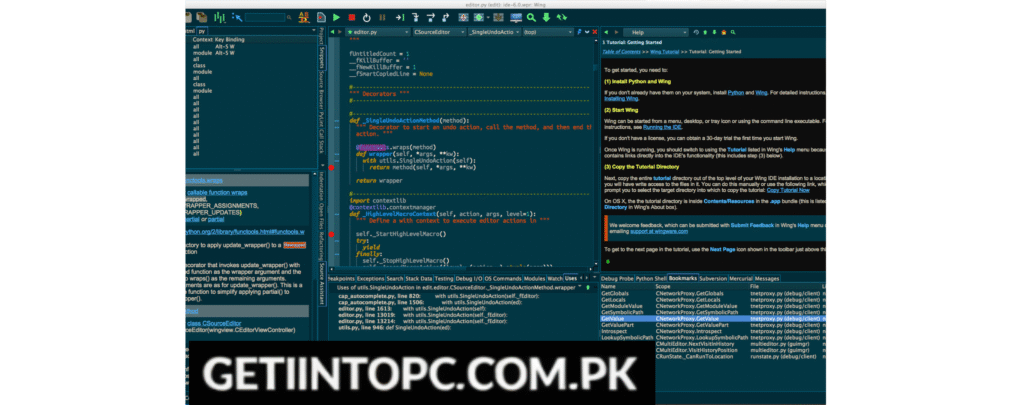This screenshot has height=405, width=1024.
Task: Go back in editor history green arrow
Action: (x=332, y=32)
